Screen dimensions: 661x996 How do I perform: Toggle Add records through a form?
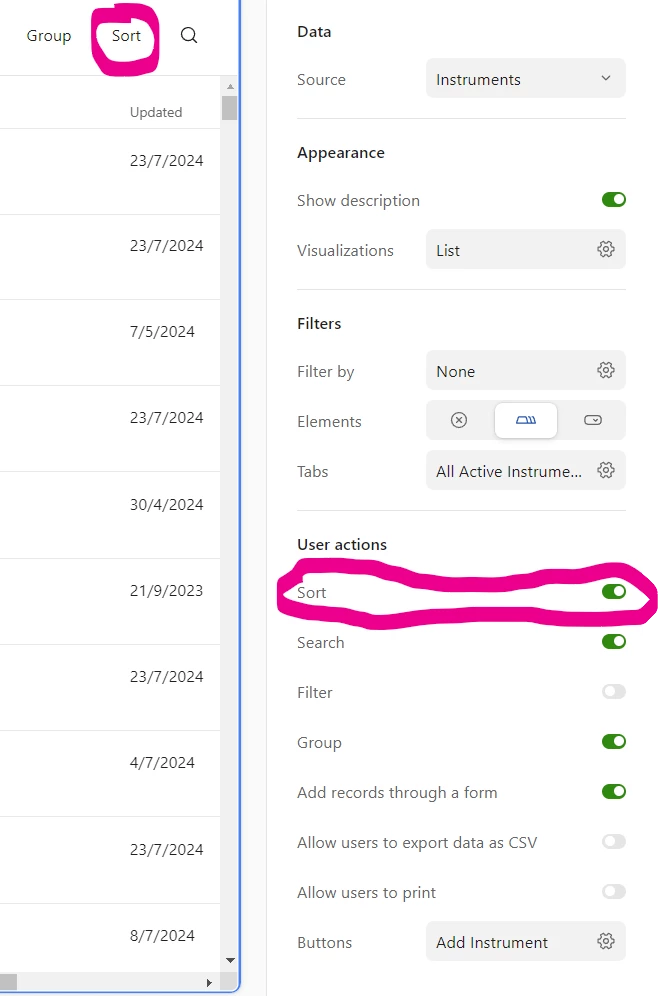coord(614,791)
